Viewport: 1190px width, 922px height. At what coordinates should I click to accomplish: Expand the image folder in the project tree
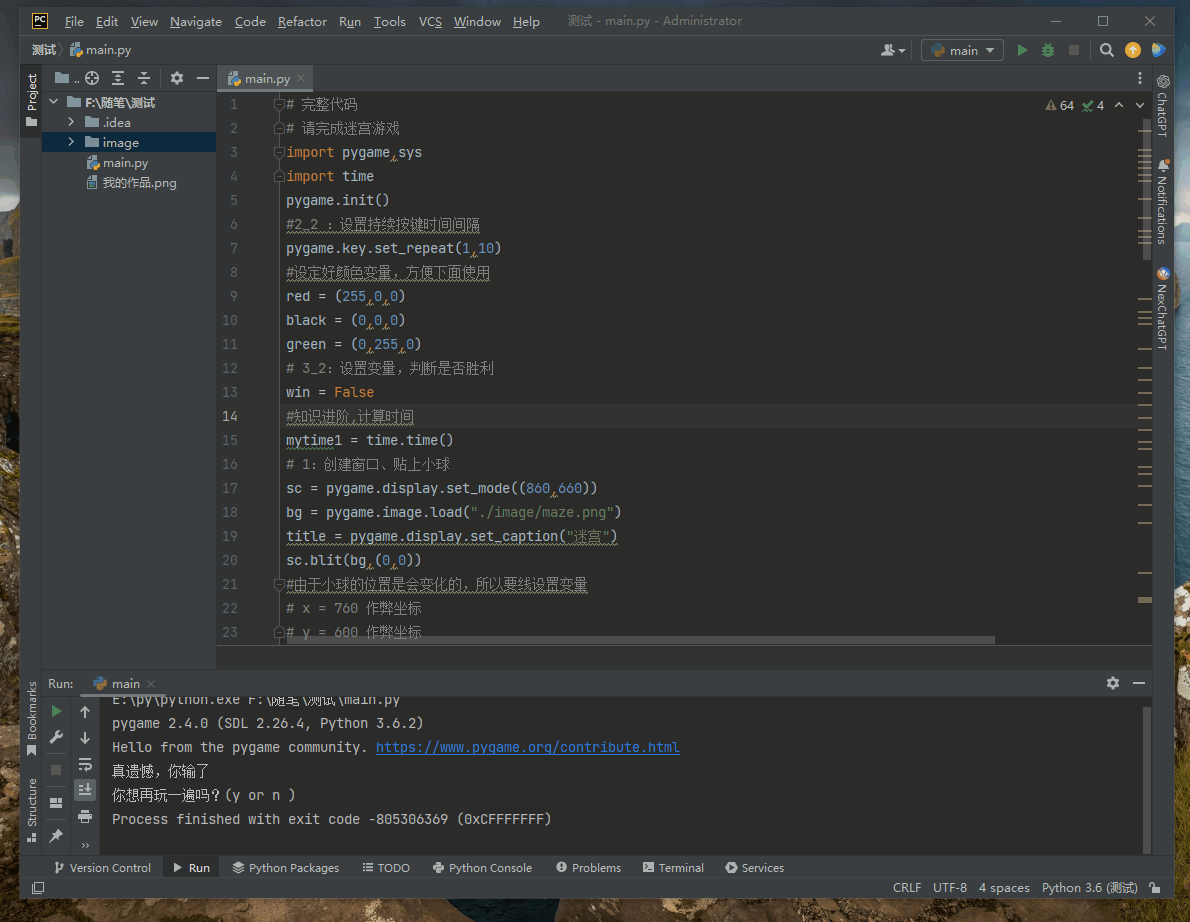(71, 142)
